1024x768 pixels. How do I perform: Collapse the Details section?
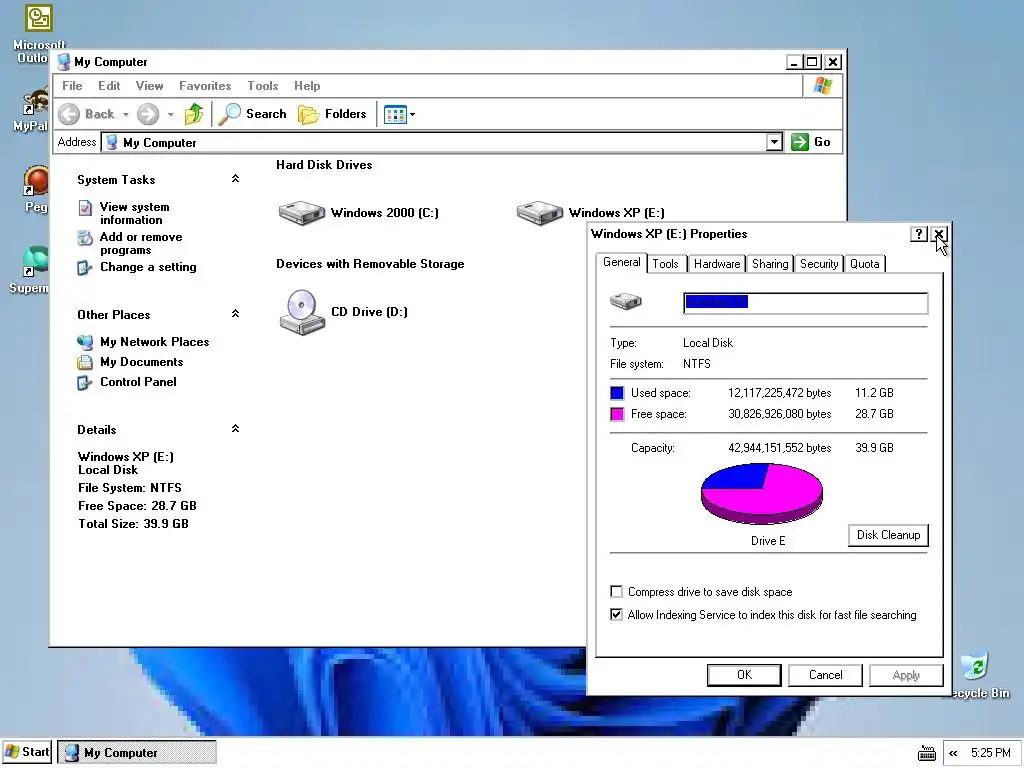click(235, 429)
